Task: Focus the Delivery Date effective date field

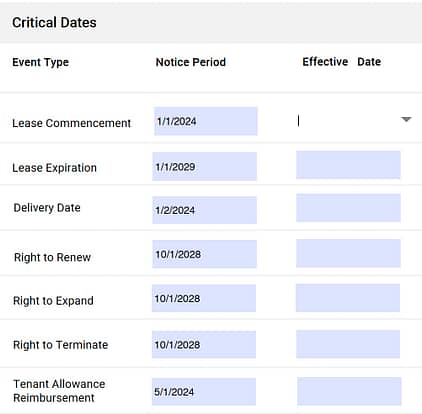Action: (348, 208)
